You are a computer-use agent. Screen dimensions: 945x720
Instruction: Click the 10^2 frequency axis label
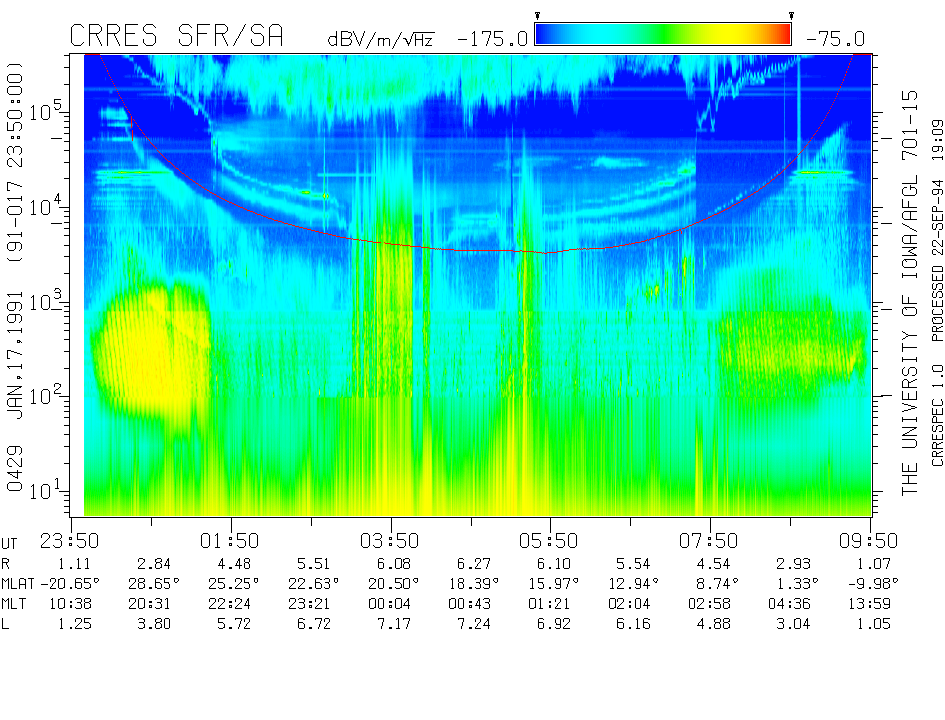point(45,395)
